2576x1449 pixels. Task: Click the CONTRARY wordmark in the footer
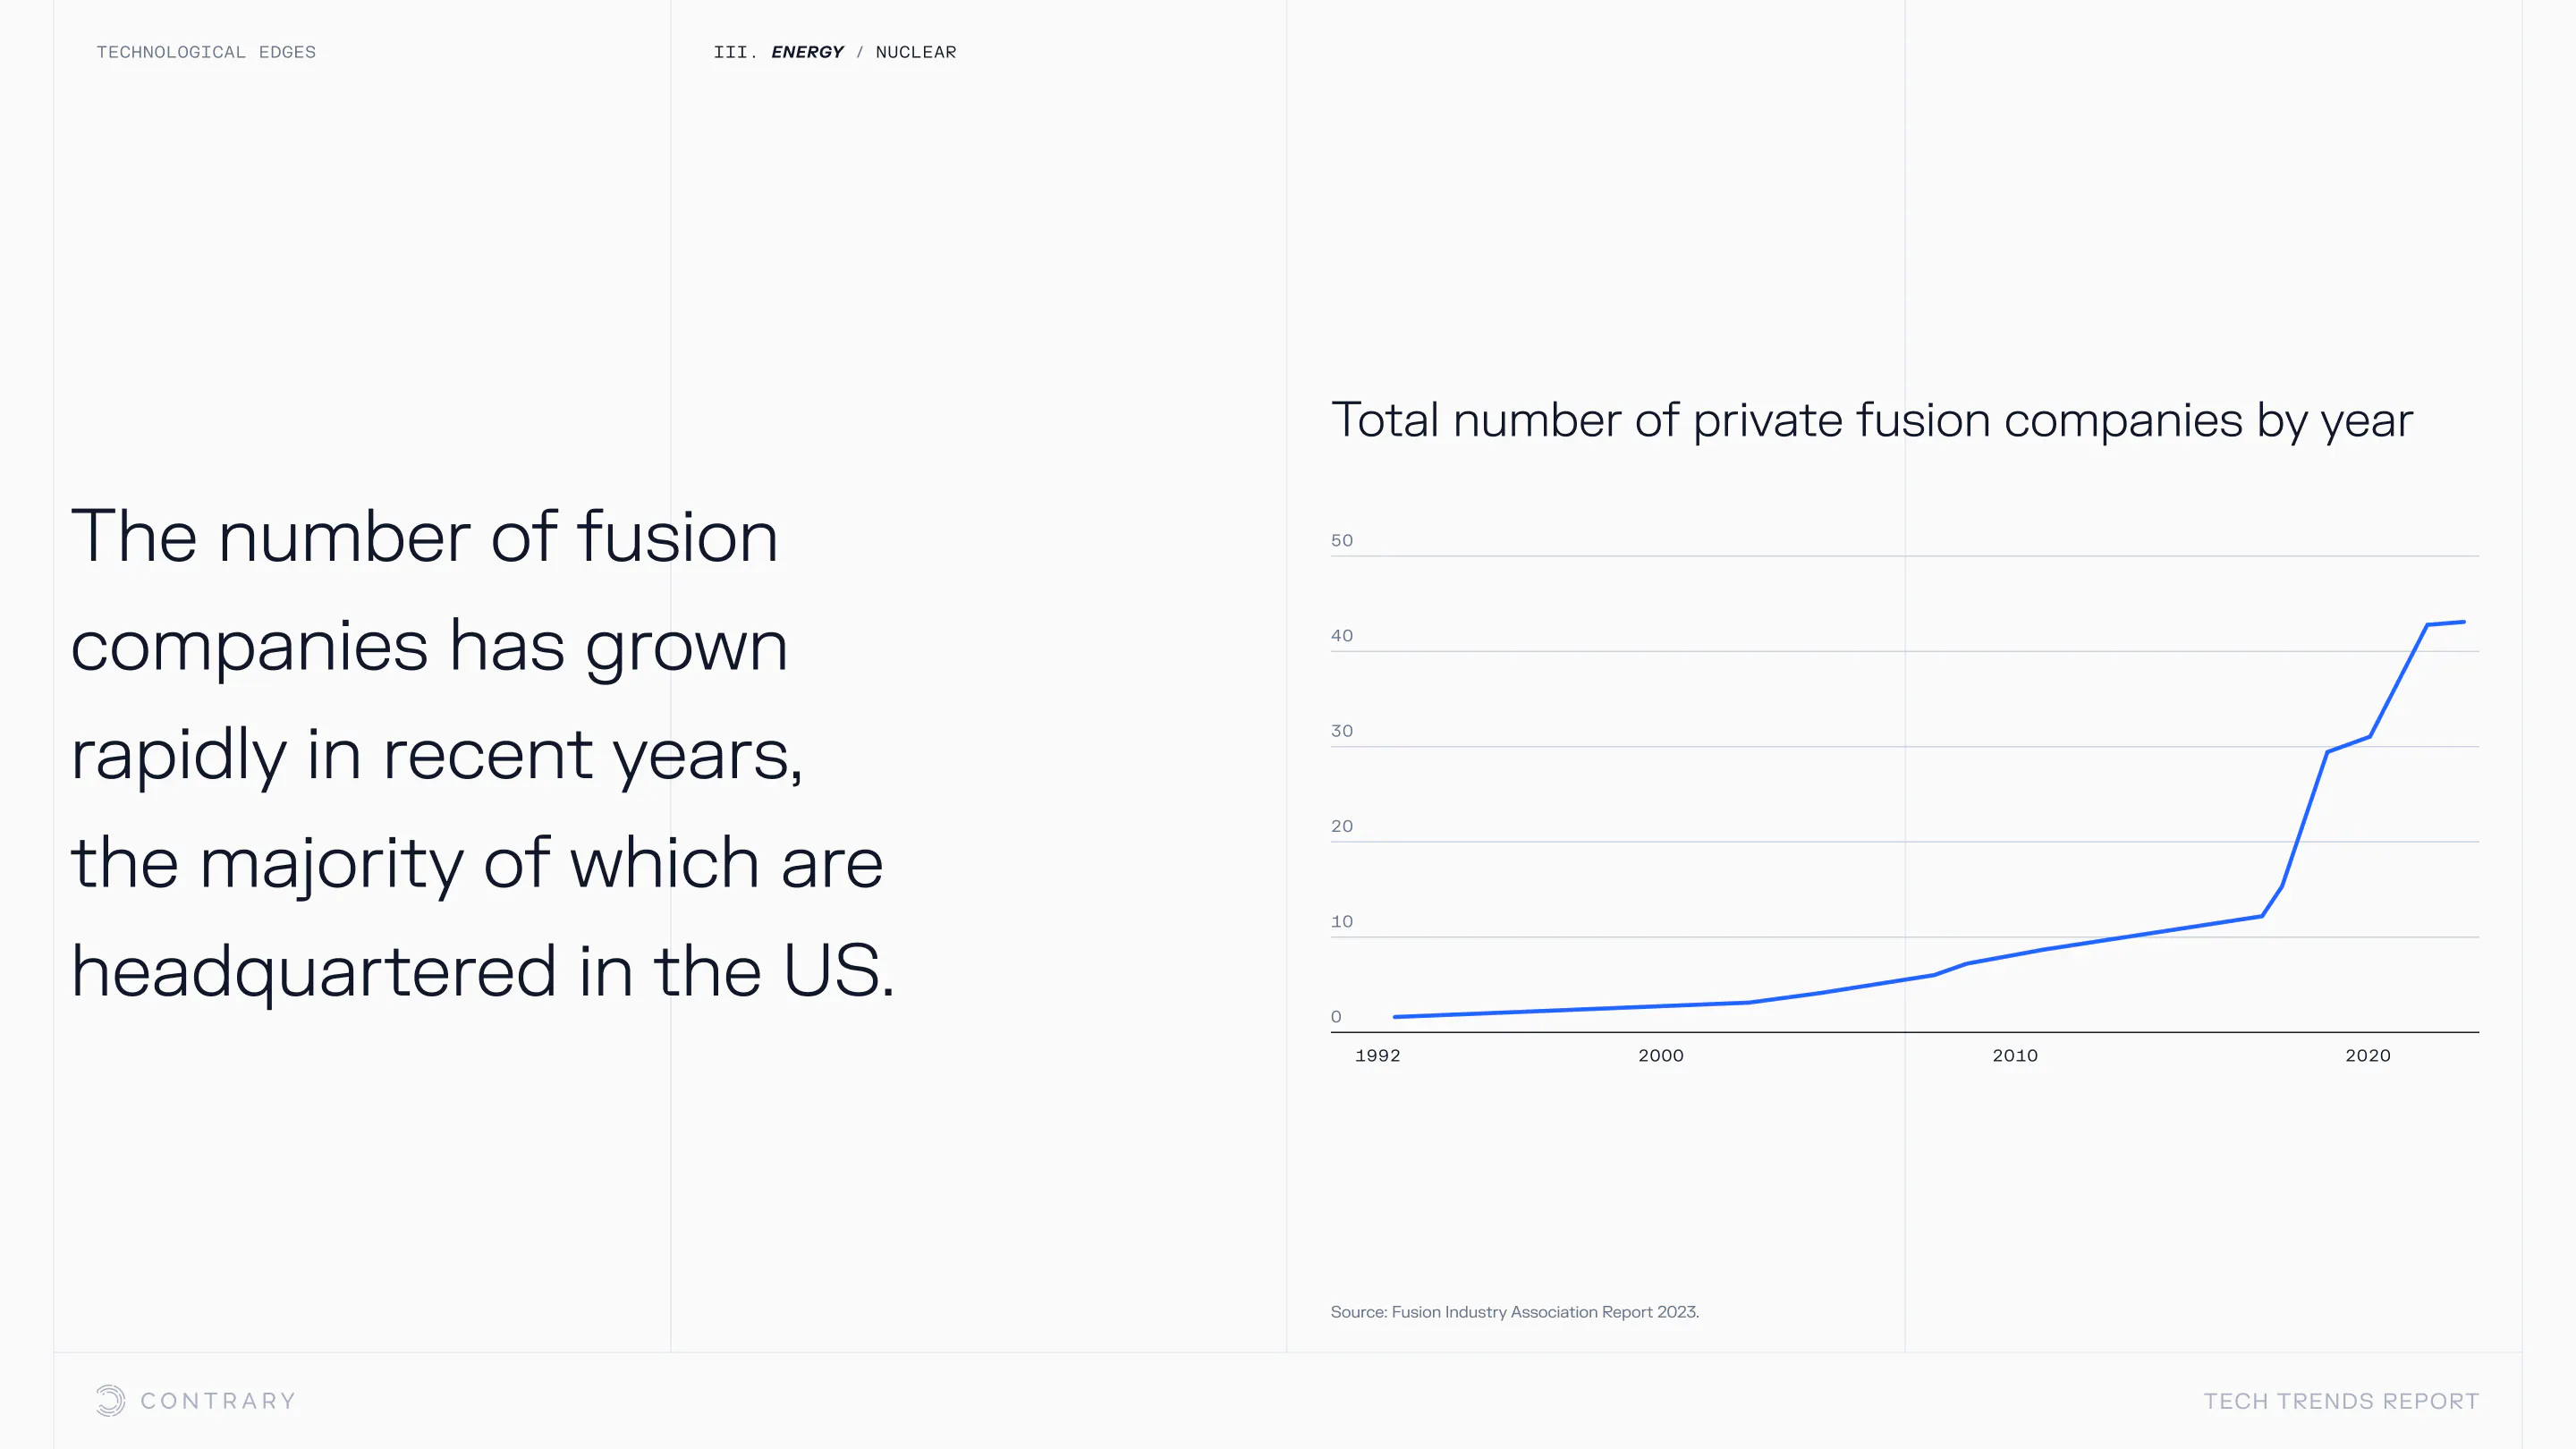click(218, 1401)
